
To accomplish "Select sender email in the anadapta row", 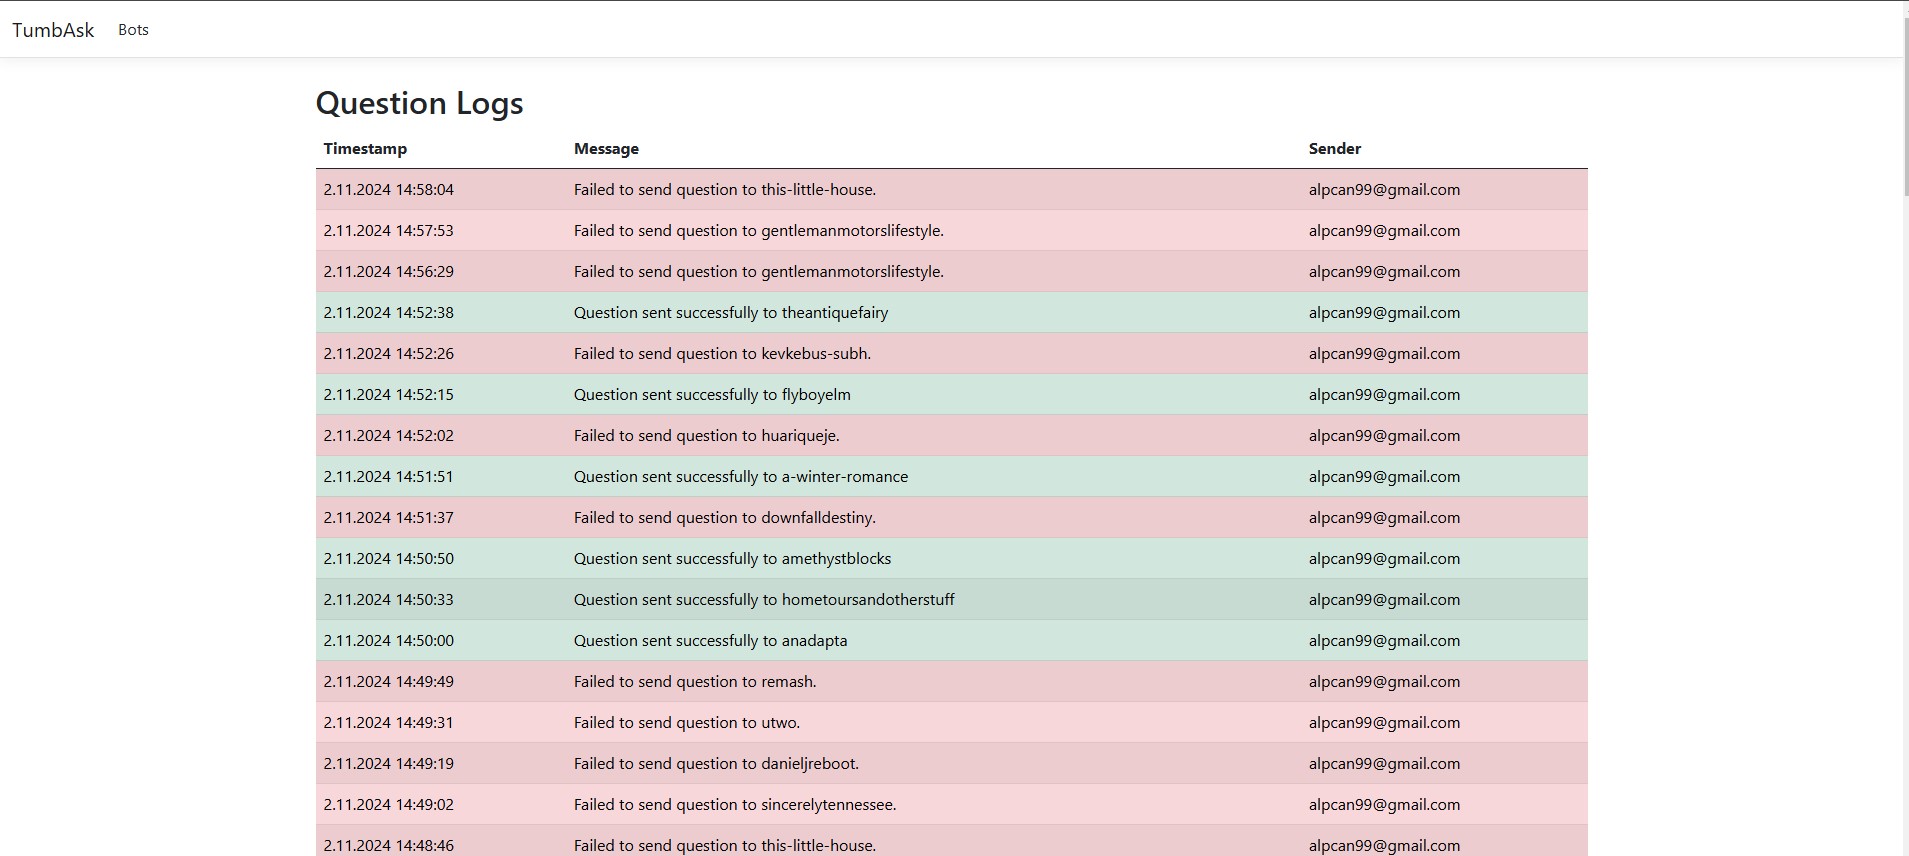I will (1384, 641).
